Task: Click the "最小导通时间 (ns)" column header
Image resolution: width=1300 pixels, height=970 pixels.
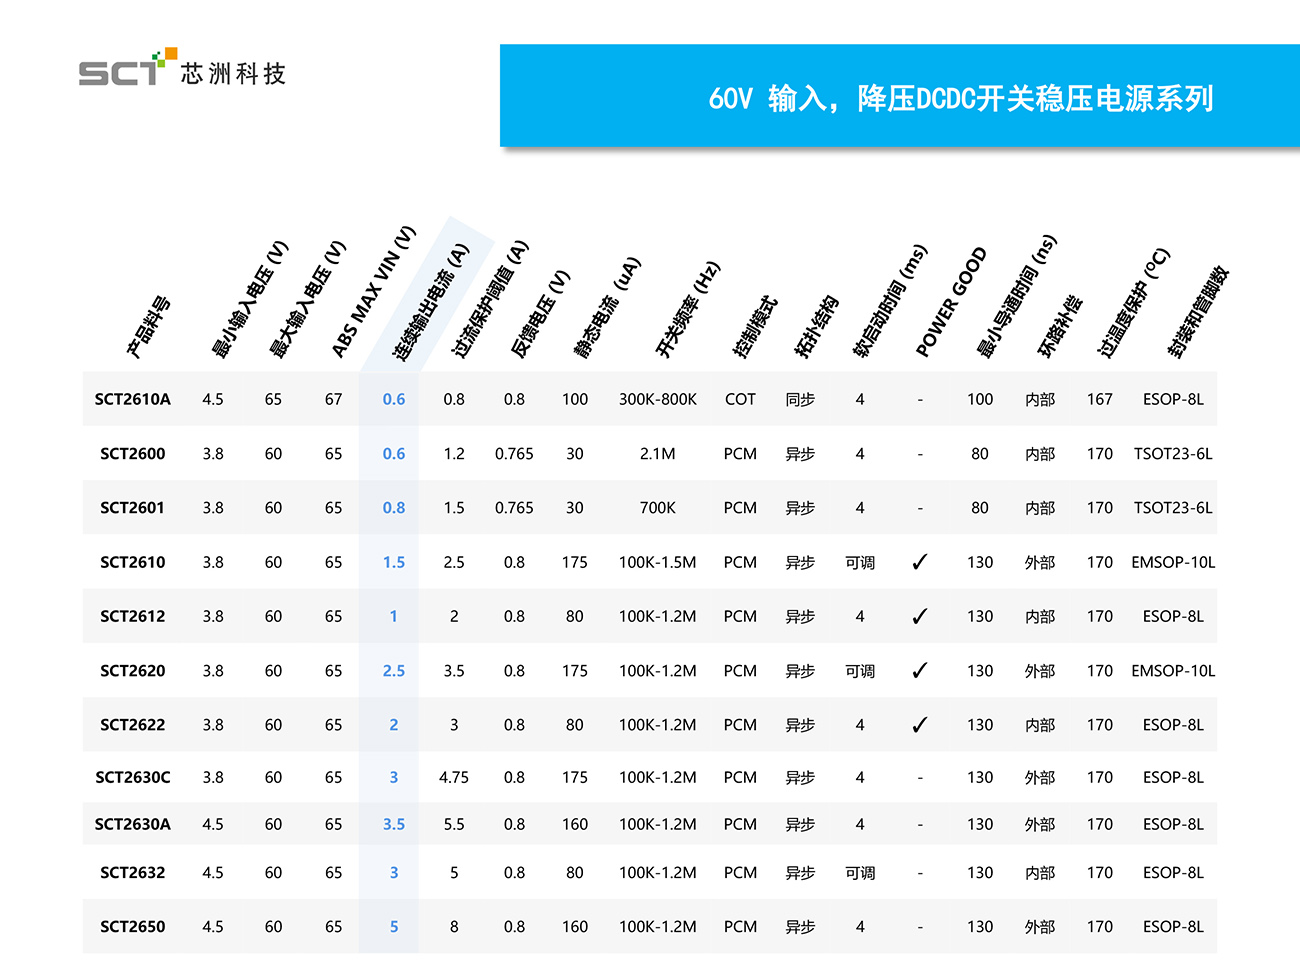Action: click(1016, 296)
